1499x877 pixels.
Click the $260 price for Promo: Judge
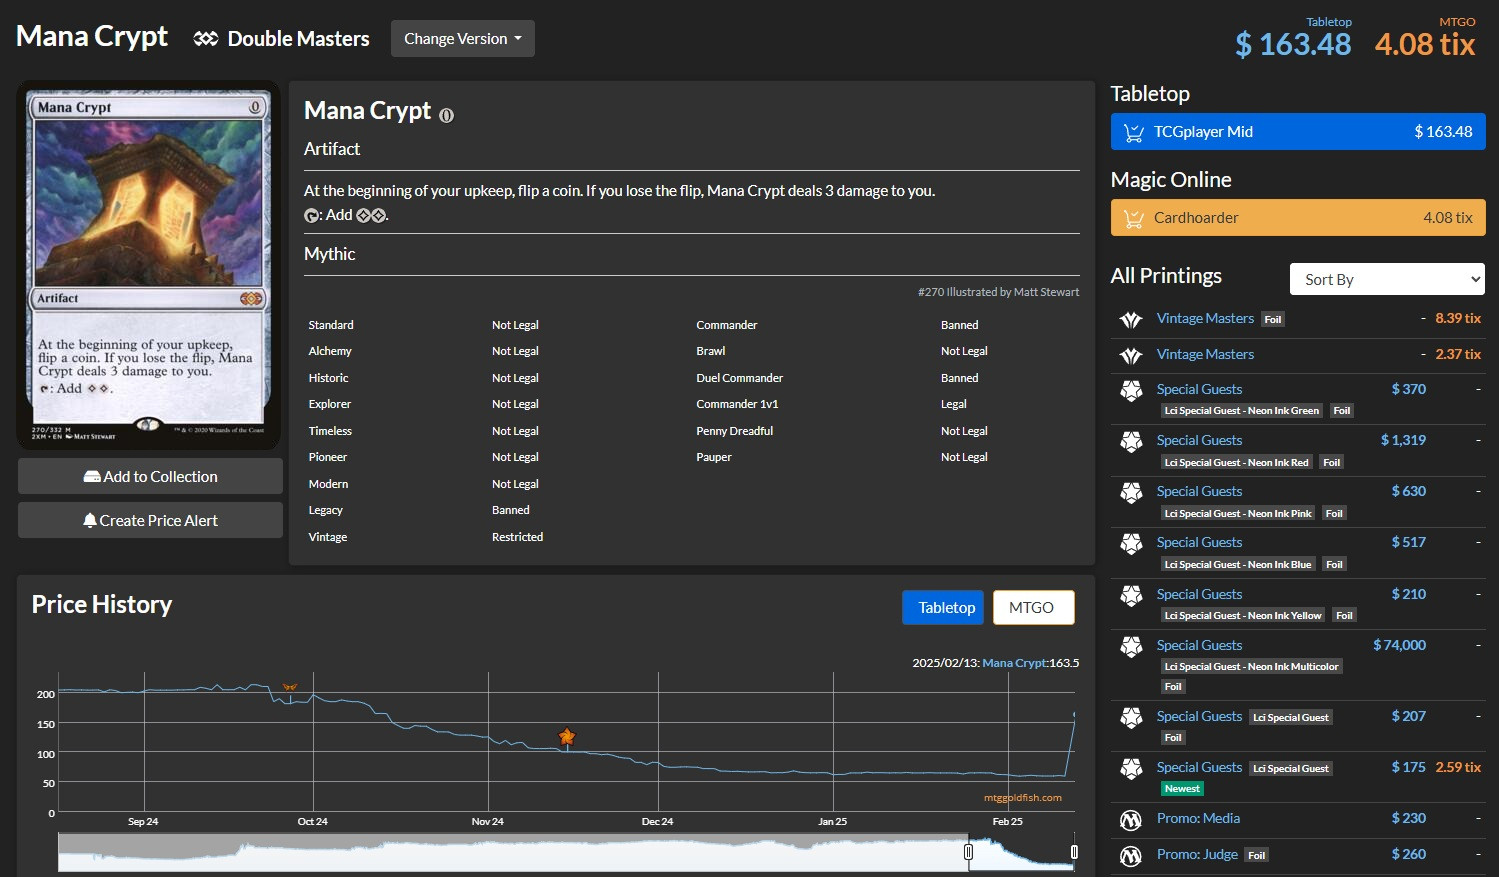[x=1408, y=854]
